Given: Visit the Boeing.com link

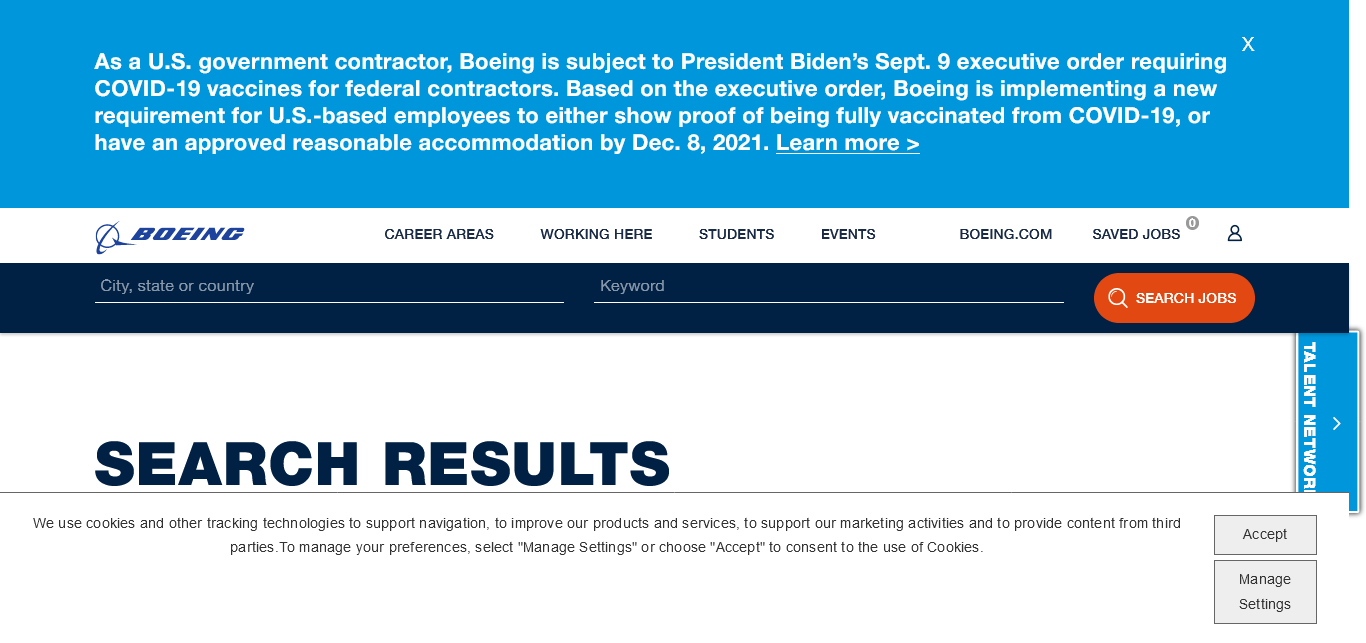Looking at the screenshot, I should click(1005, 234).
